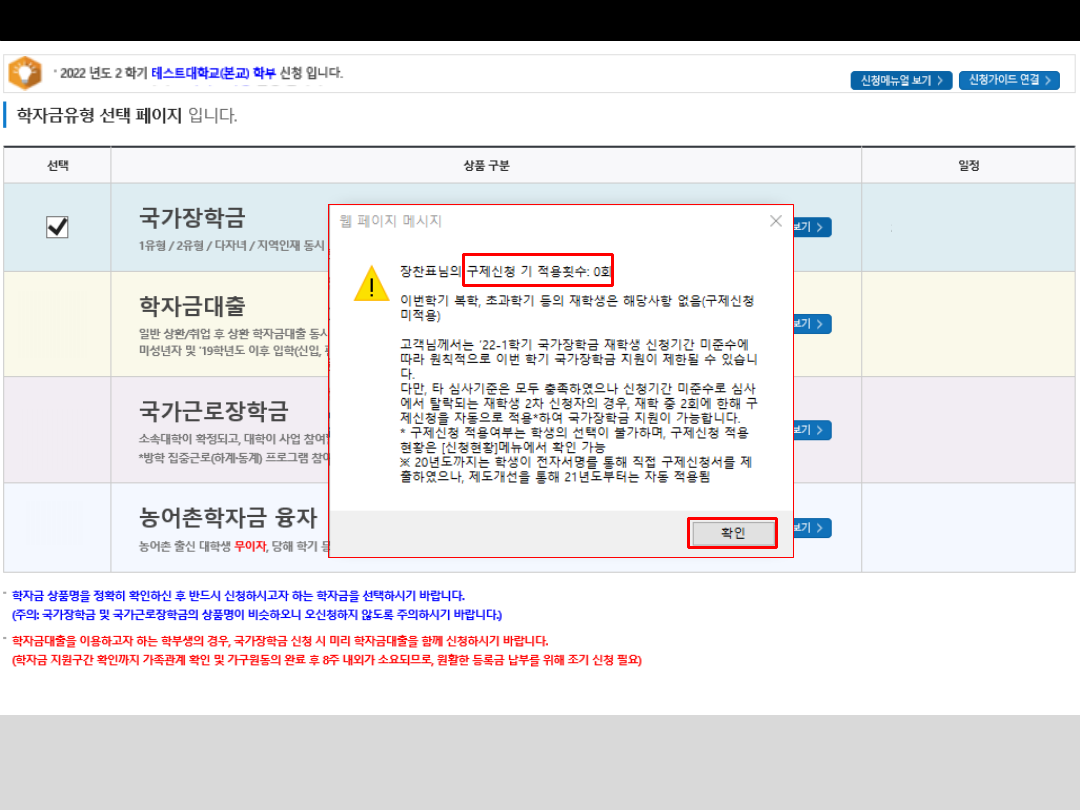Viewport: 1080px width, 810px height.
Task: Click the 확인 button in the dialog
Action: [732, 533]
